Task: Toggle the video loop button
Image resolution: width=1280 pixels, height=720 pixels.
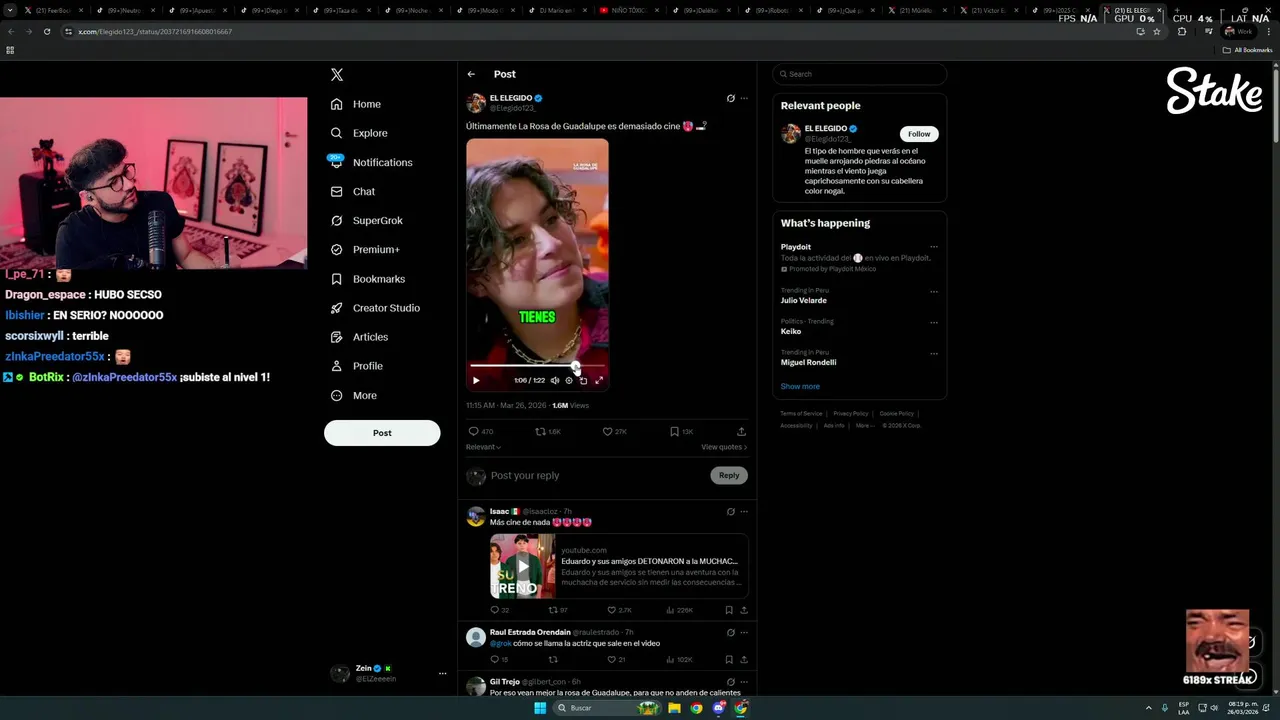Action: click(x=583, y=380)
